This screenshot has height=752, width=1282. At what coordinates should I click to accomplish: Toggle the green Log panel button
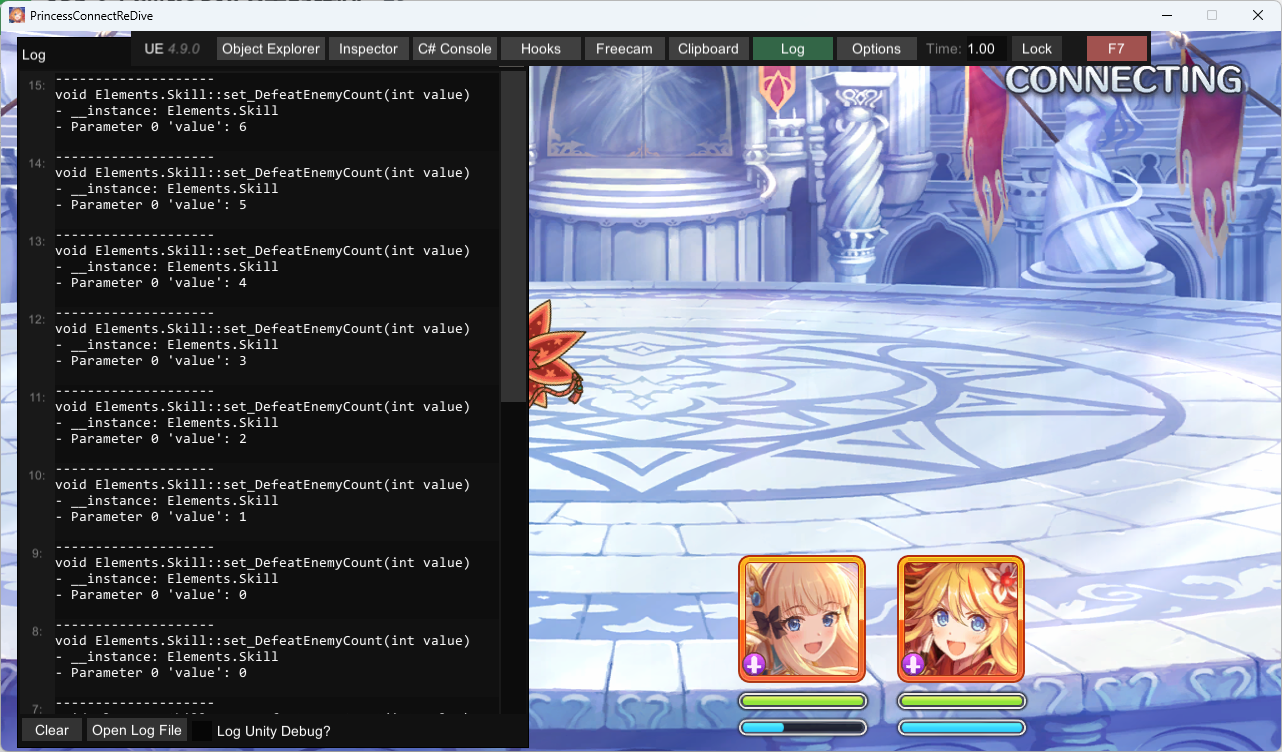tap(792, 49)
